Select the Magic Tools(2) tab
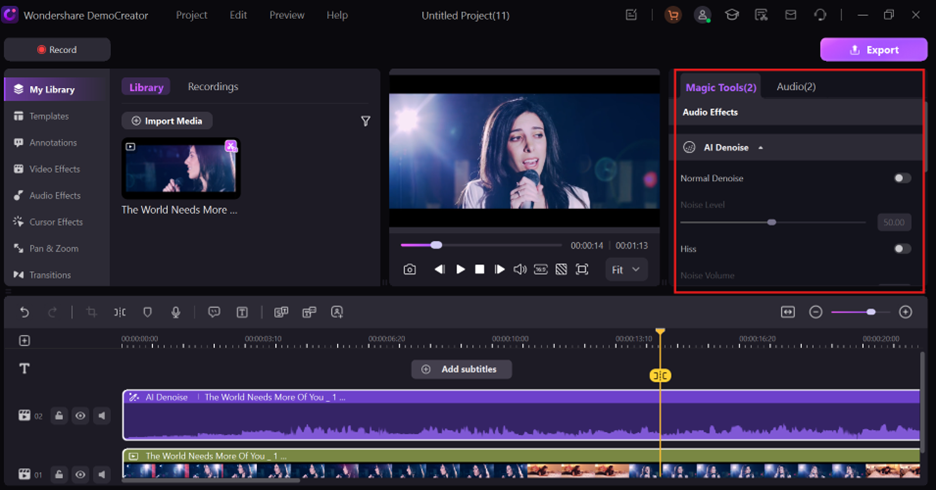This screenshot has height=490, width=936. click(x=721, y=87)
